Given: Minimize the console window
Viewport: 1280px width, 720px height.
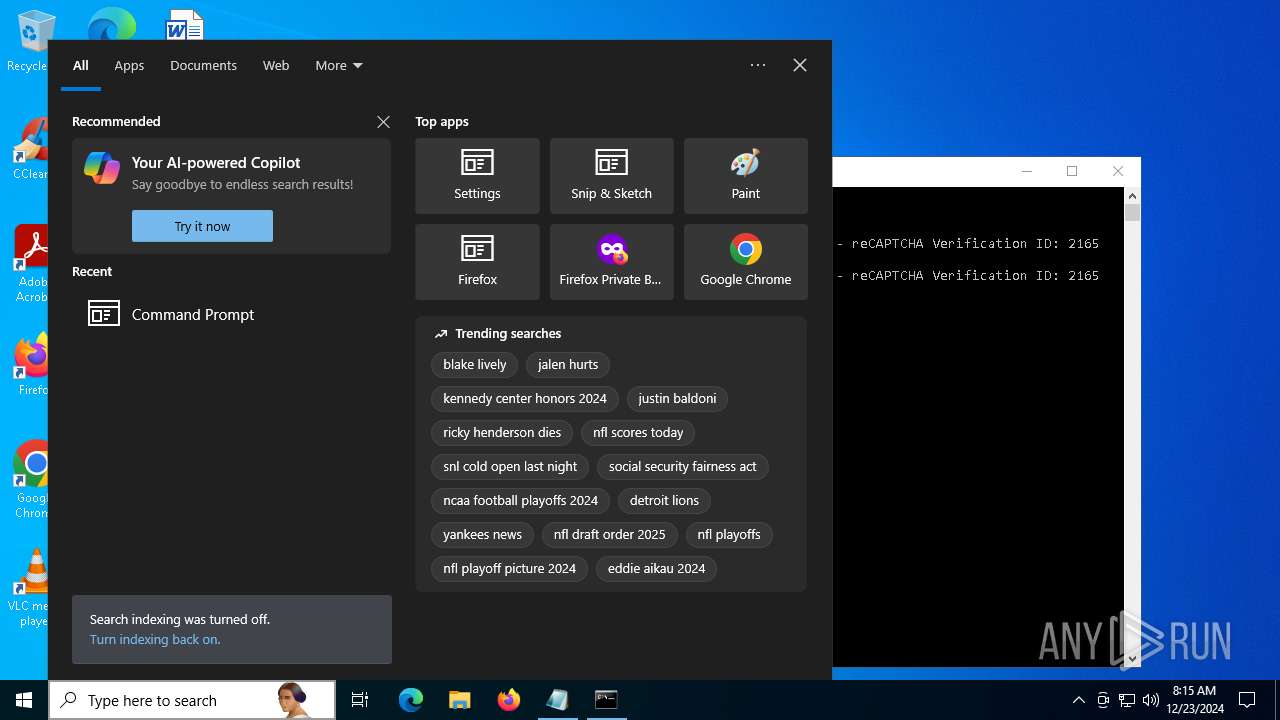Looking at the screenshot, I should [1026, 171].
